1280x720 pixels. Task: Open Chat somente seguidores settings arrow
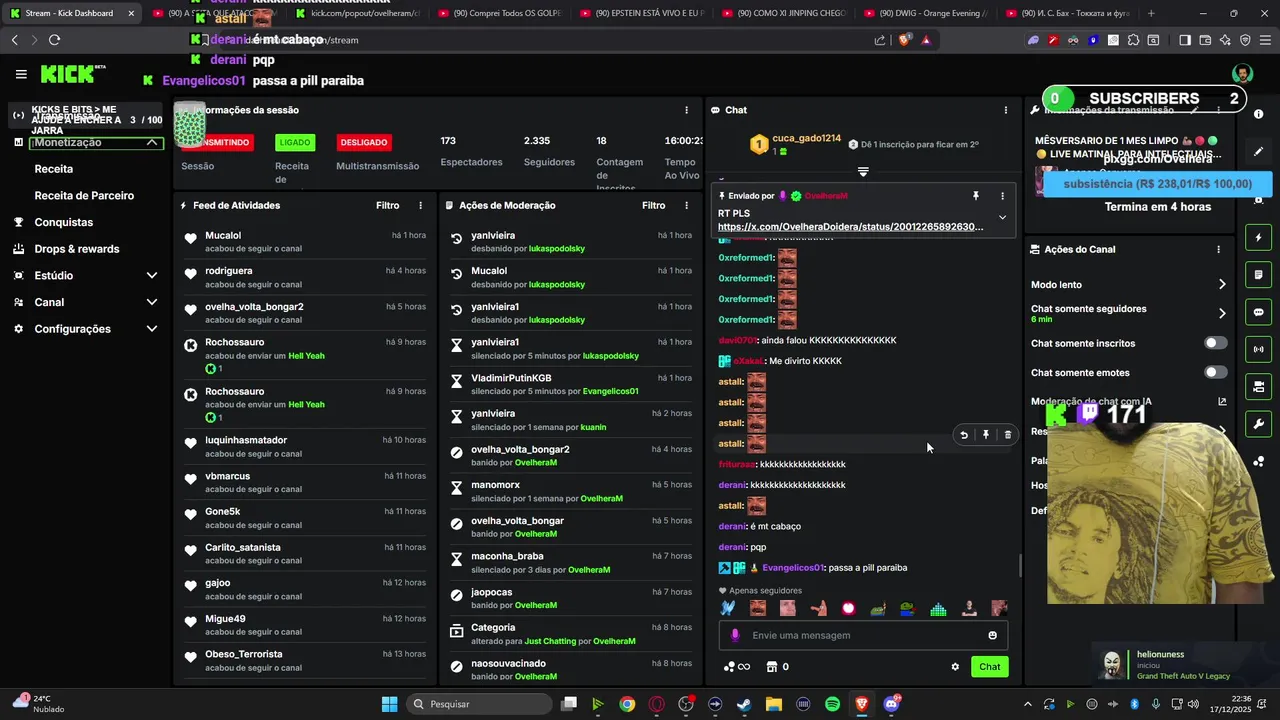(x=1222, y=313)
